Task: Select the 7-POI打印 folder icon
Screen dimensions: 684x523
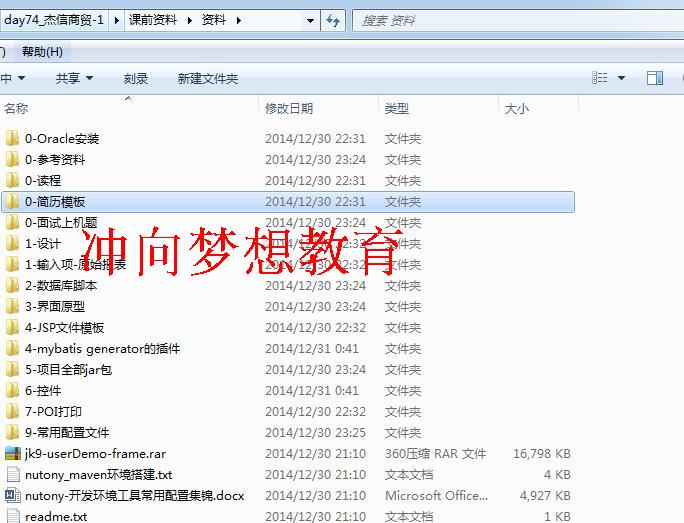Action: tap(13, 411)
